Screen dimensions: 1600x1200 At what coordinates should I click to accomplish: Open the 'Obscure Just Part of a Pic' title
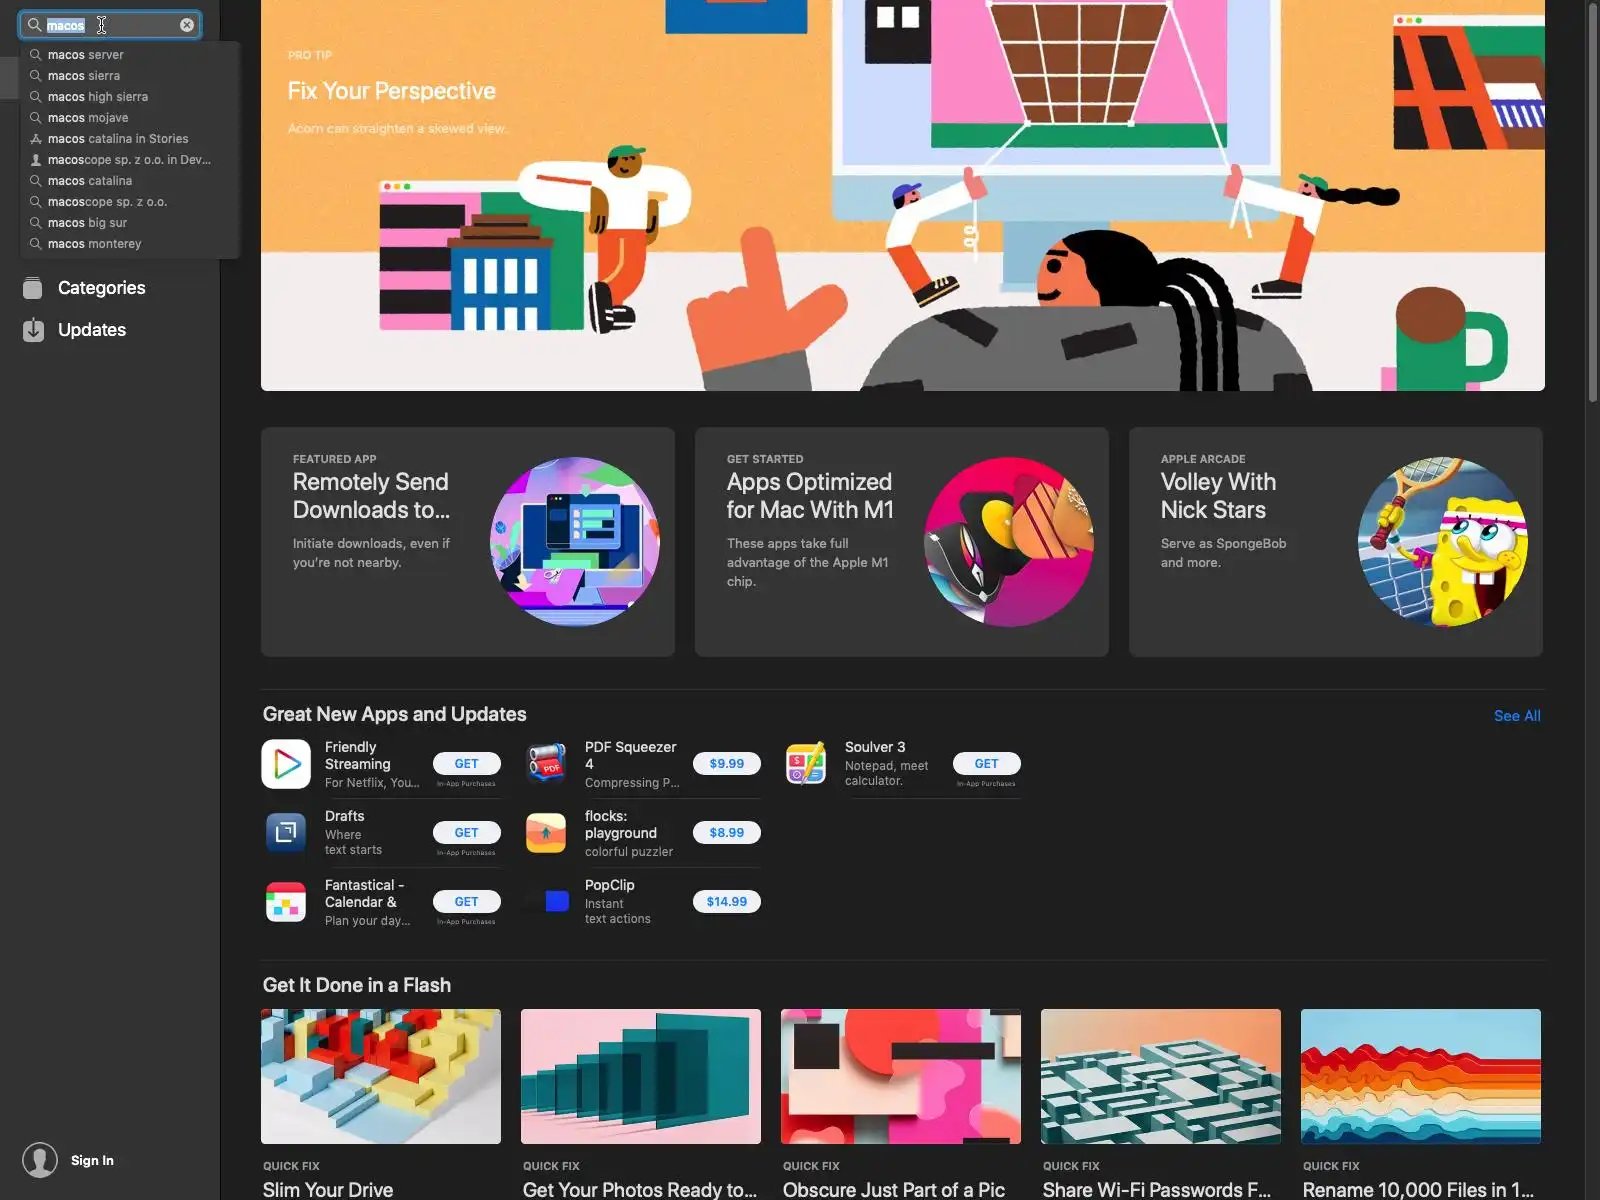[894, 1189]
